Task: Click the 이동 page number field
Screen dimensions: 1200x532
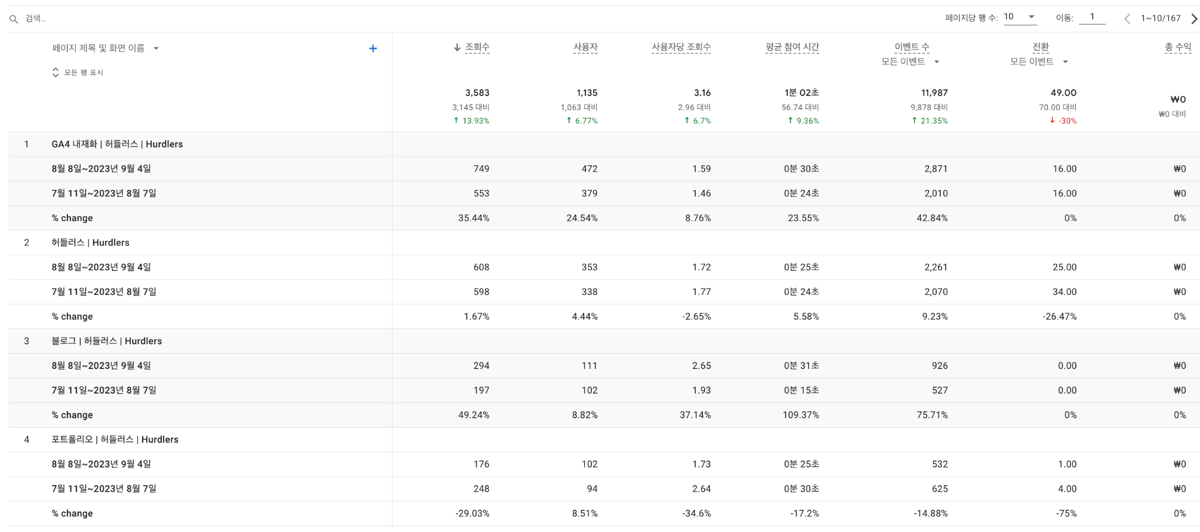Action: [x=1092, y=17]
